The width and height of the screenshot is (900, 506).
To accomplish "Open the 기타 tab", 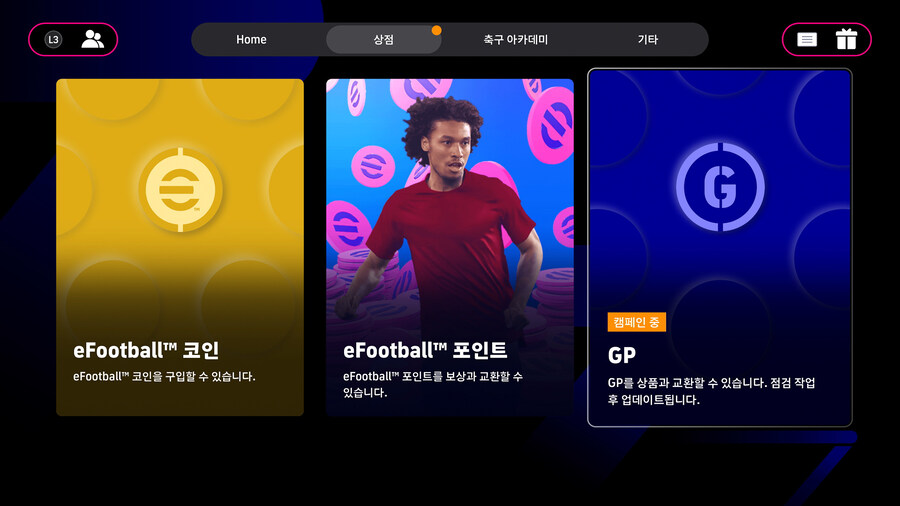I will [x=647, y=40].
